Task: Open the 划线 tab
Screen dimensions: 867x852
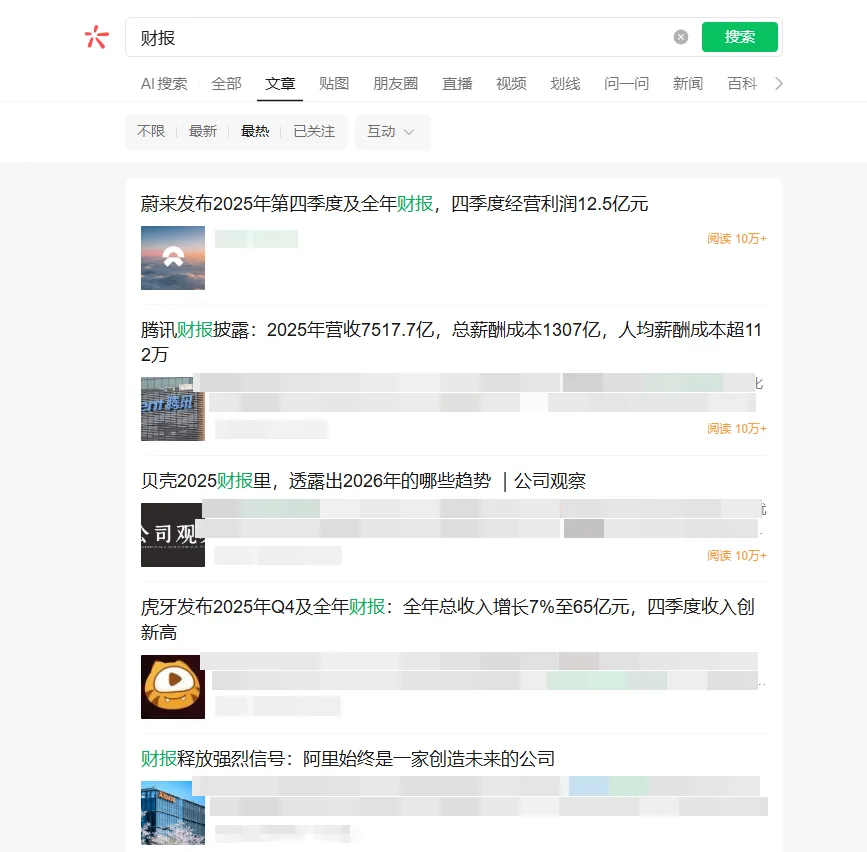Action: point(565,83)
